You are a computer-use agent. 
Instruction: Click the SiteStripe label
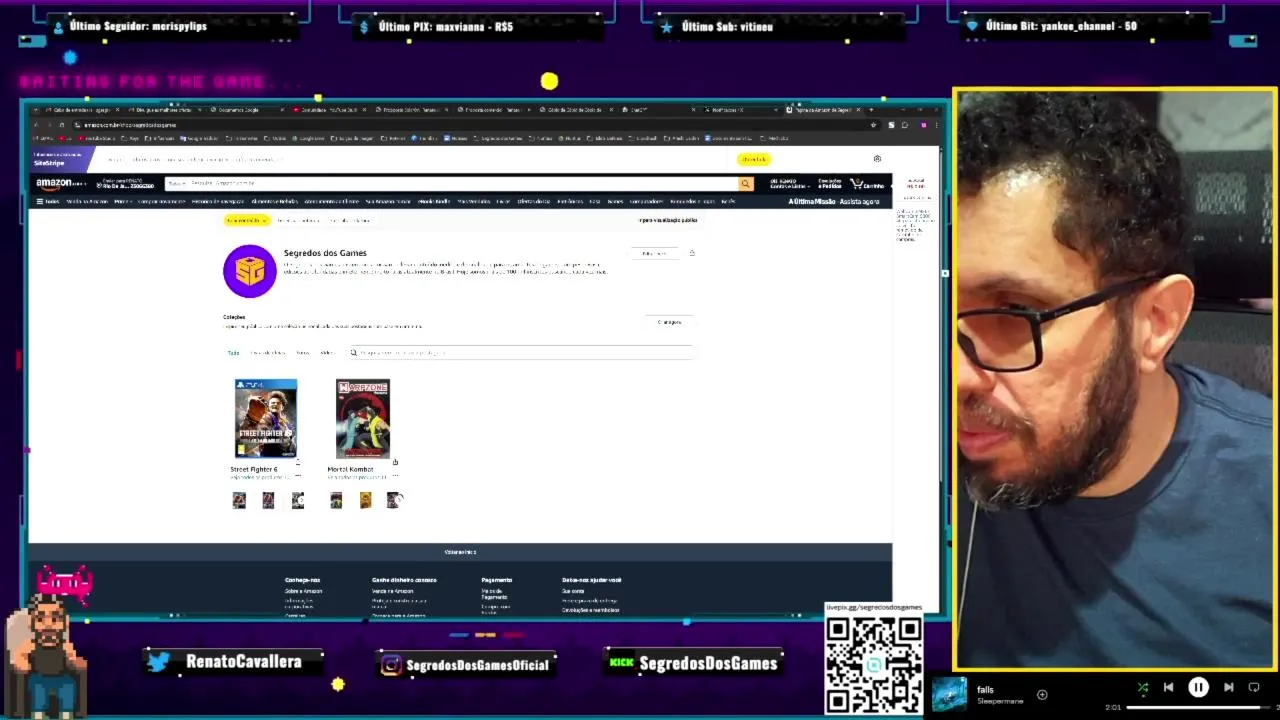49,163
